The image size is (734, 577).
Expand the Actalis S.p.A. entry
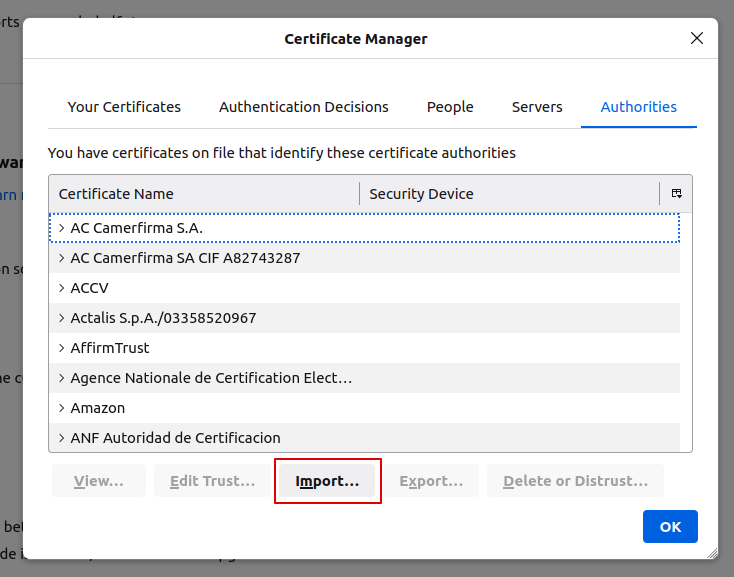pos(62,318)
